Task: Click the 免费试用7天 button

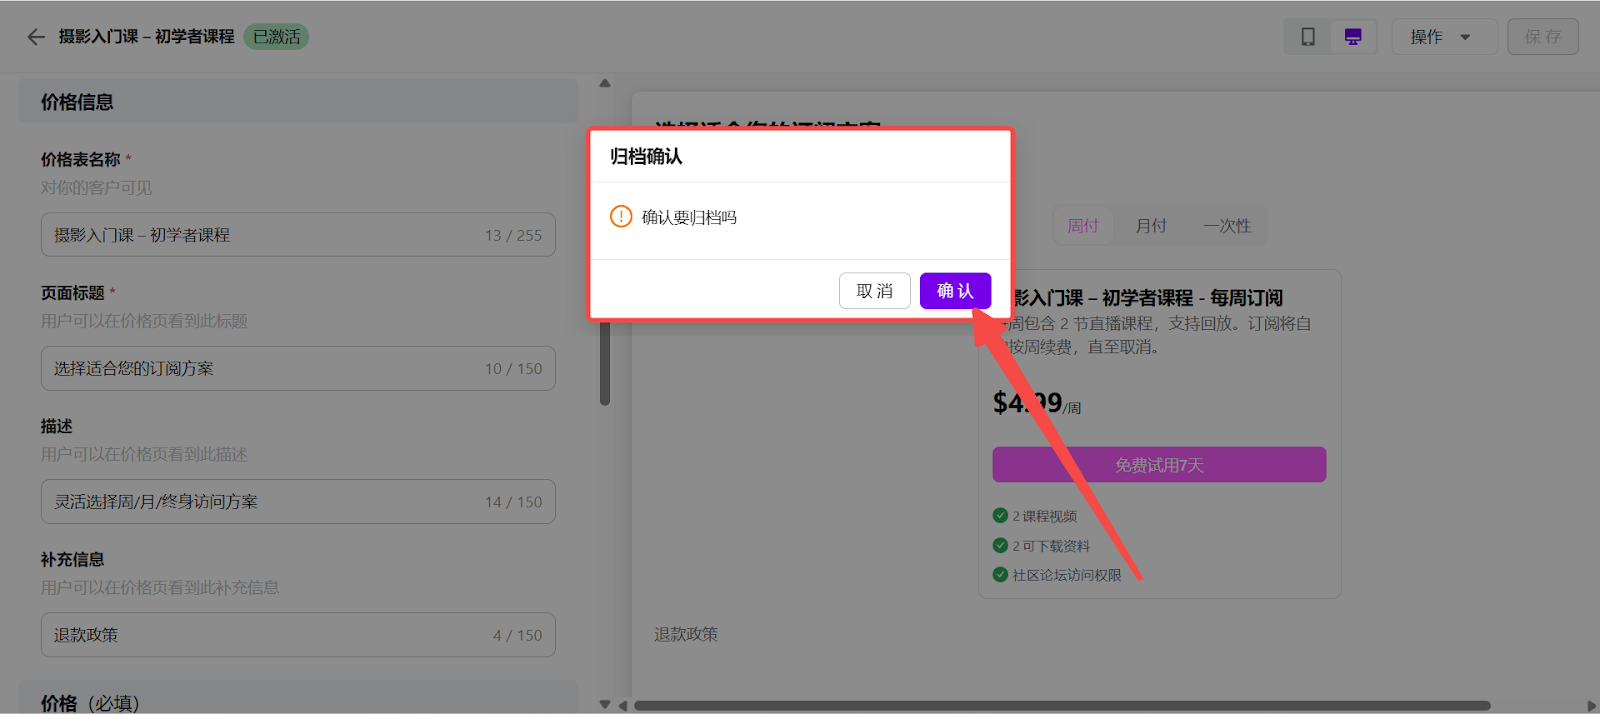Action: point(1159,465)
